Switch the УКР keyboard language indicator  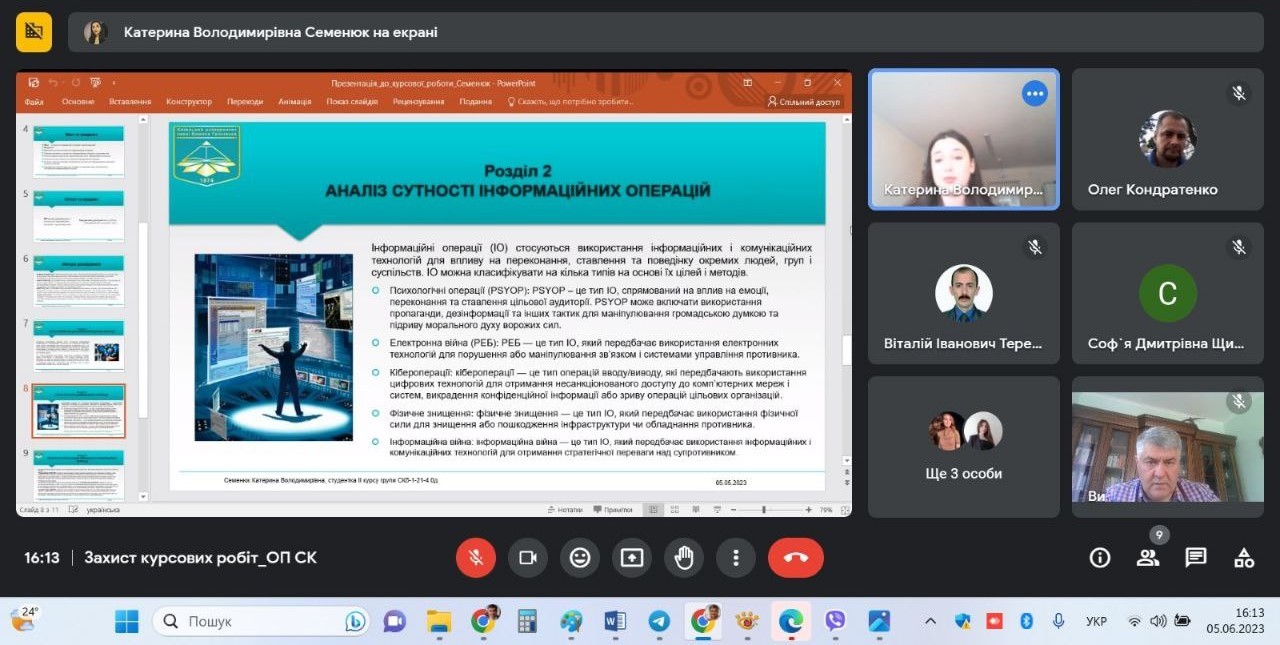pos(1096,621)
